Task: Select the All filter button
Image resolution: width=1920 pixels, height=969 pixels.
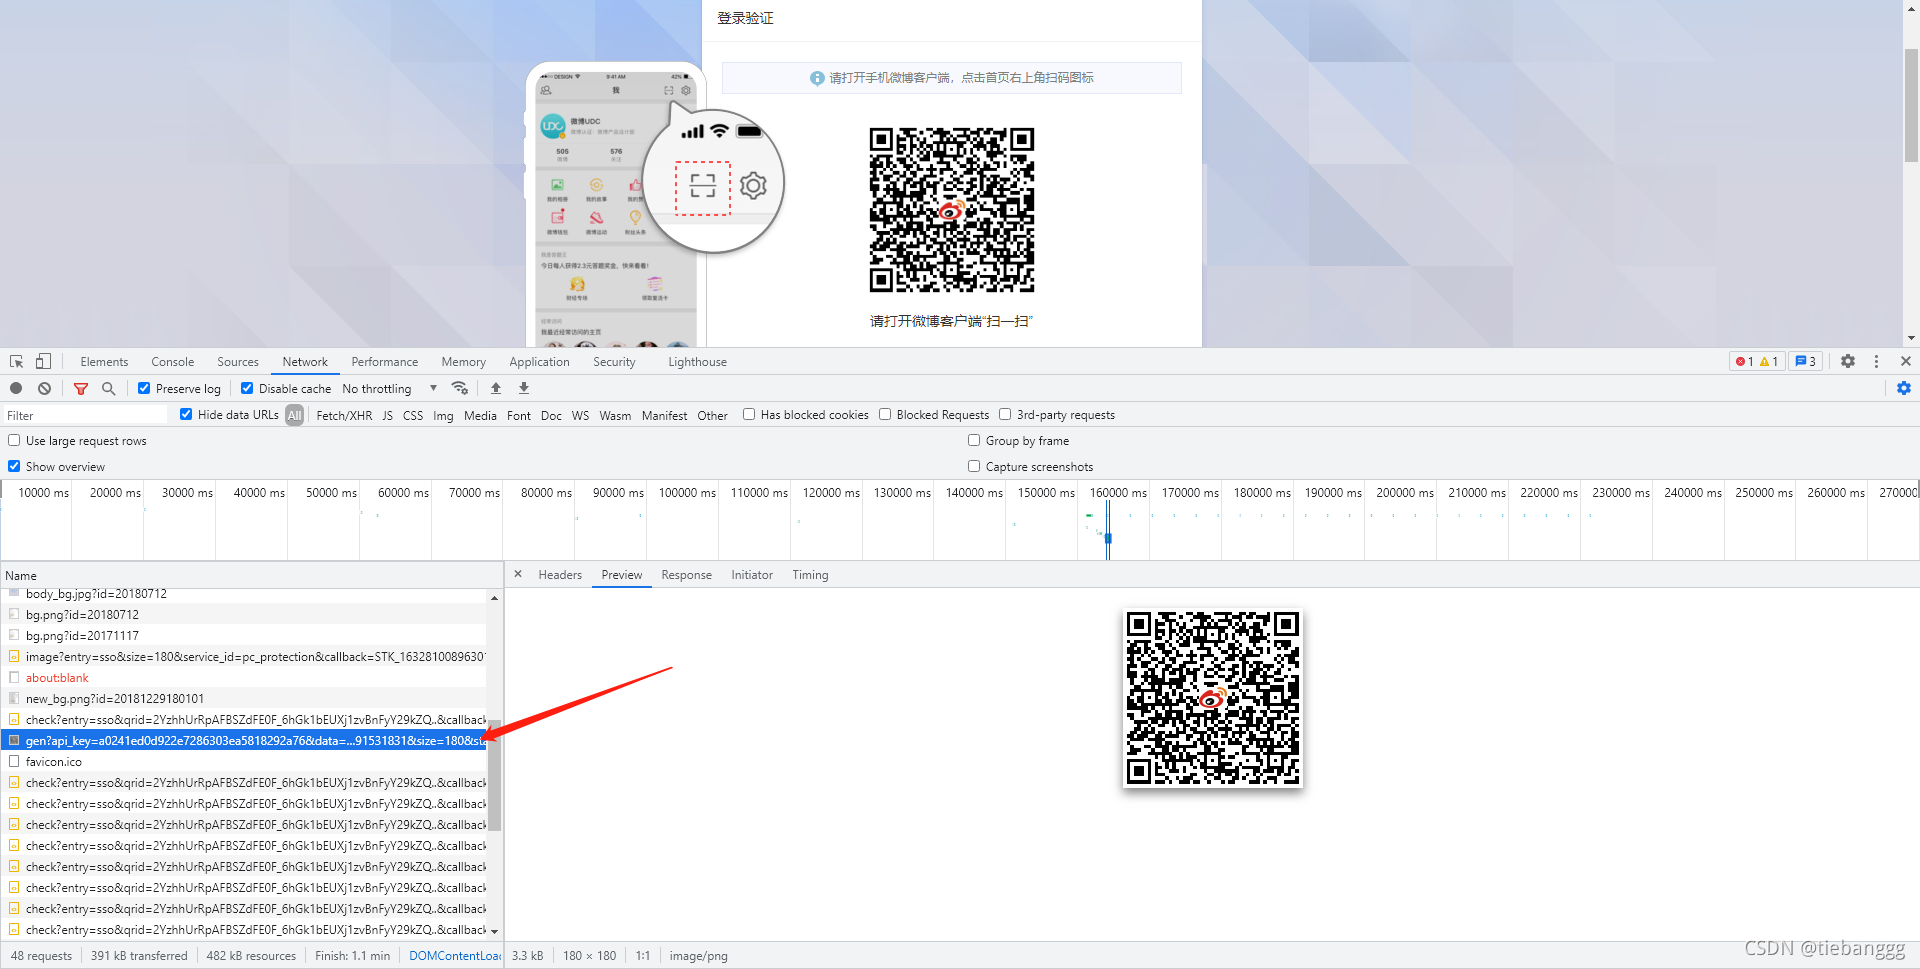Action: pos(294,415)
